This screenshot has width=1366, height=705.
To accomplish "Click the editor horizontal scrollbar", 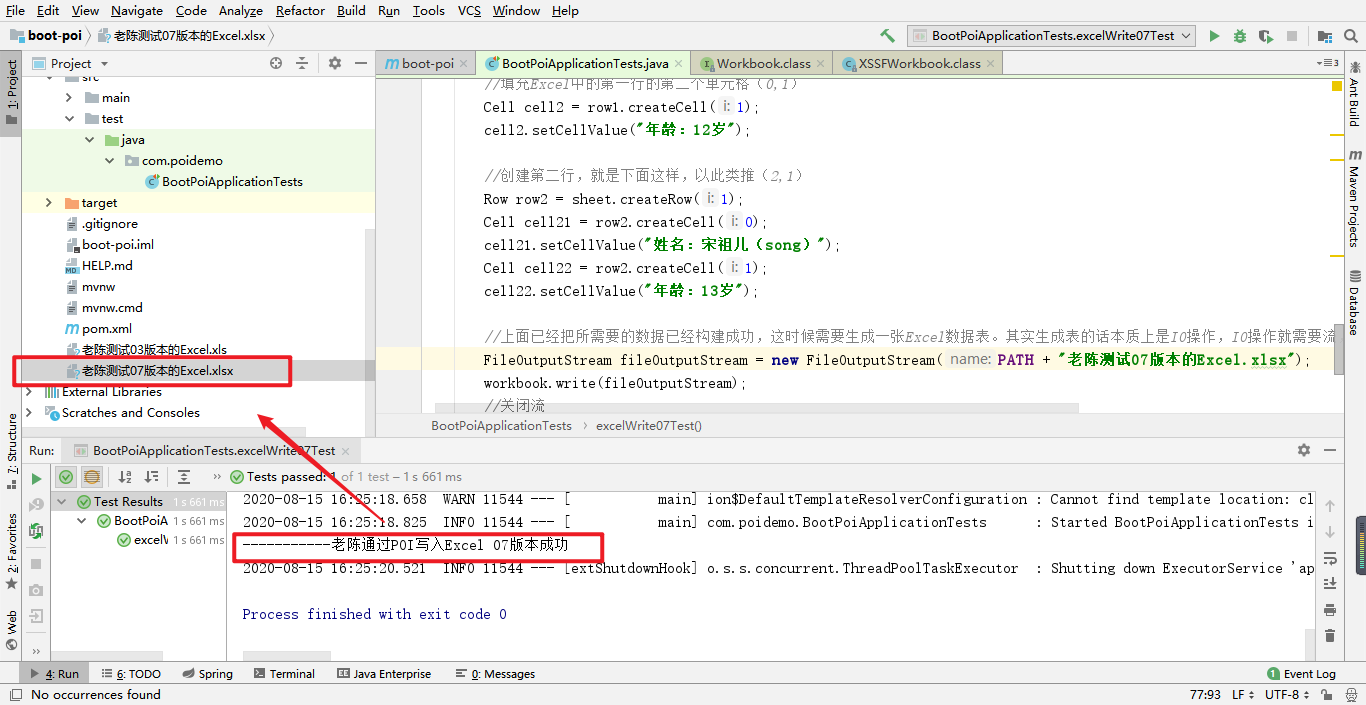I will point(757,408).
